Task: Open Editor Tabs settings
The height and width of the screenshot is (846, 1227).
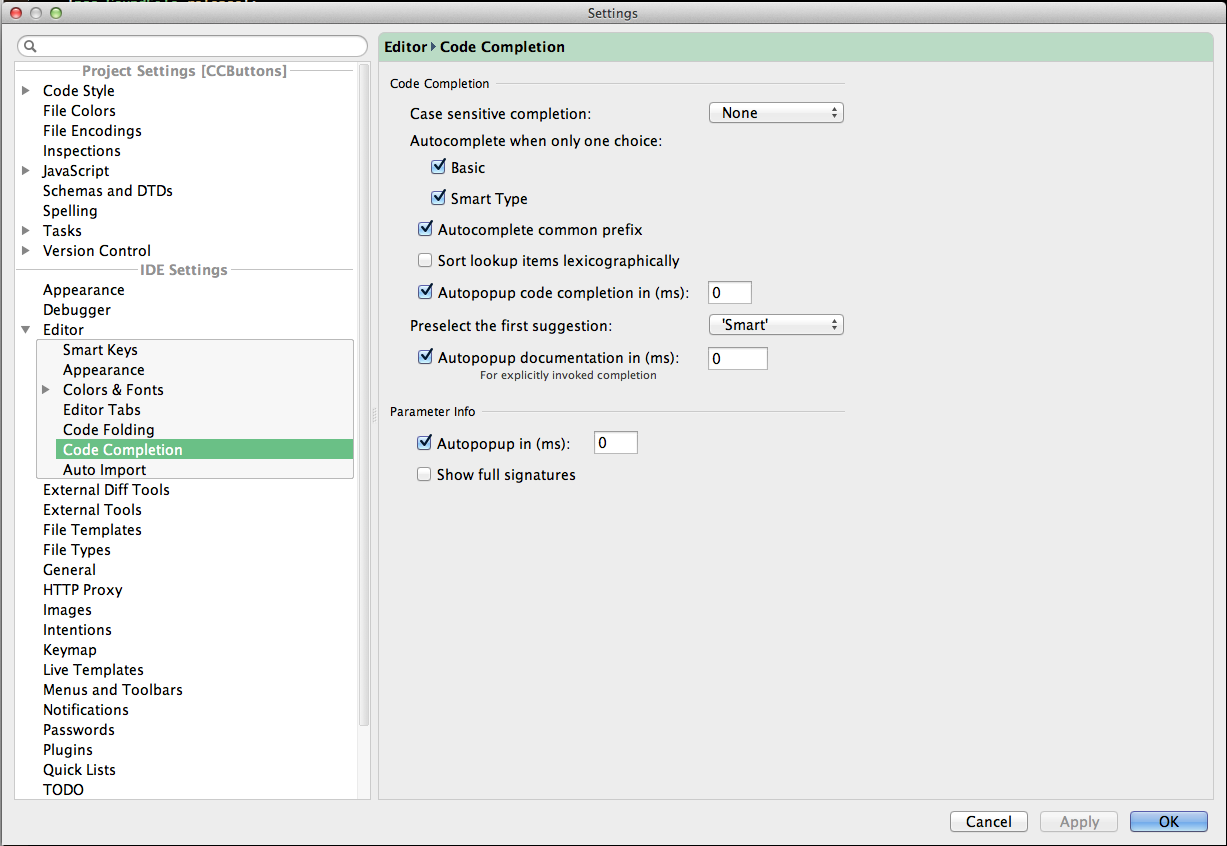Action: point(102,410)
